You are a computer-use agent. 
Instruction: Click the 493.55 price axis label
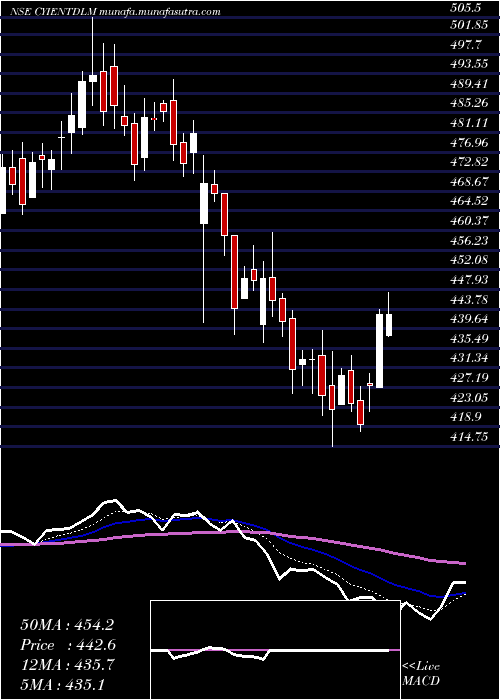(x=469, y=64)
